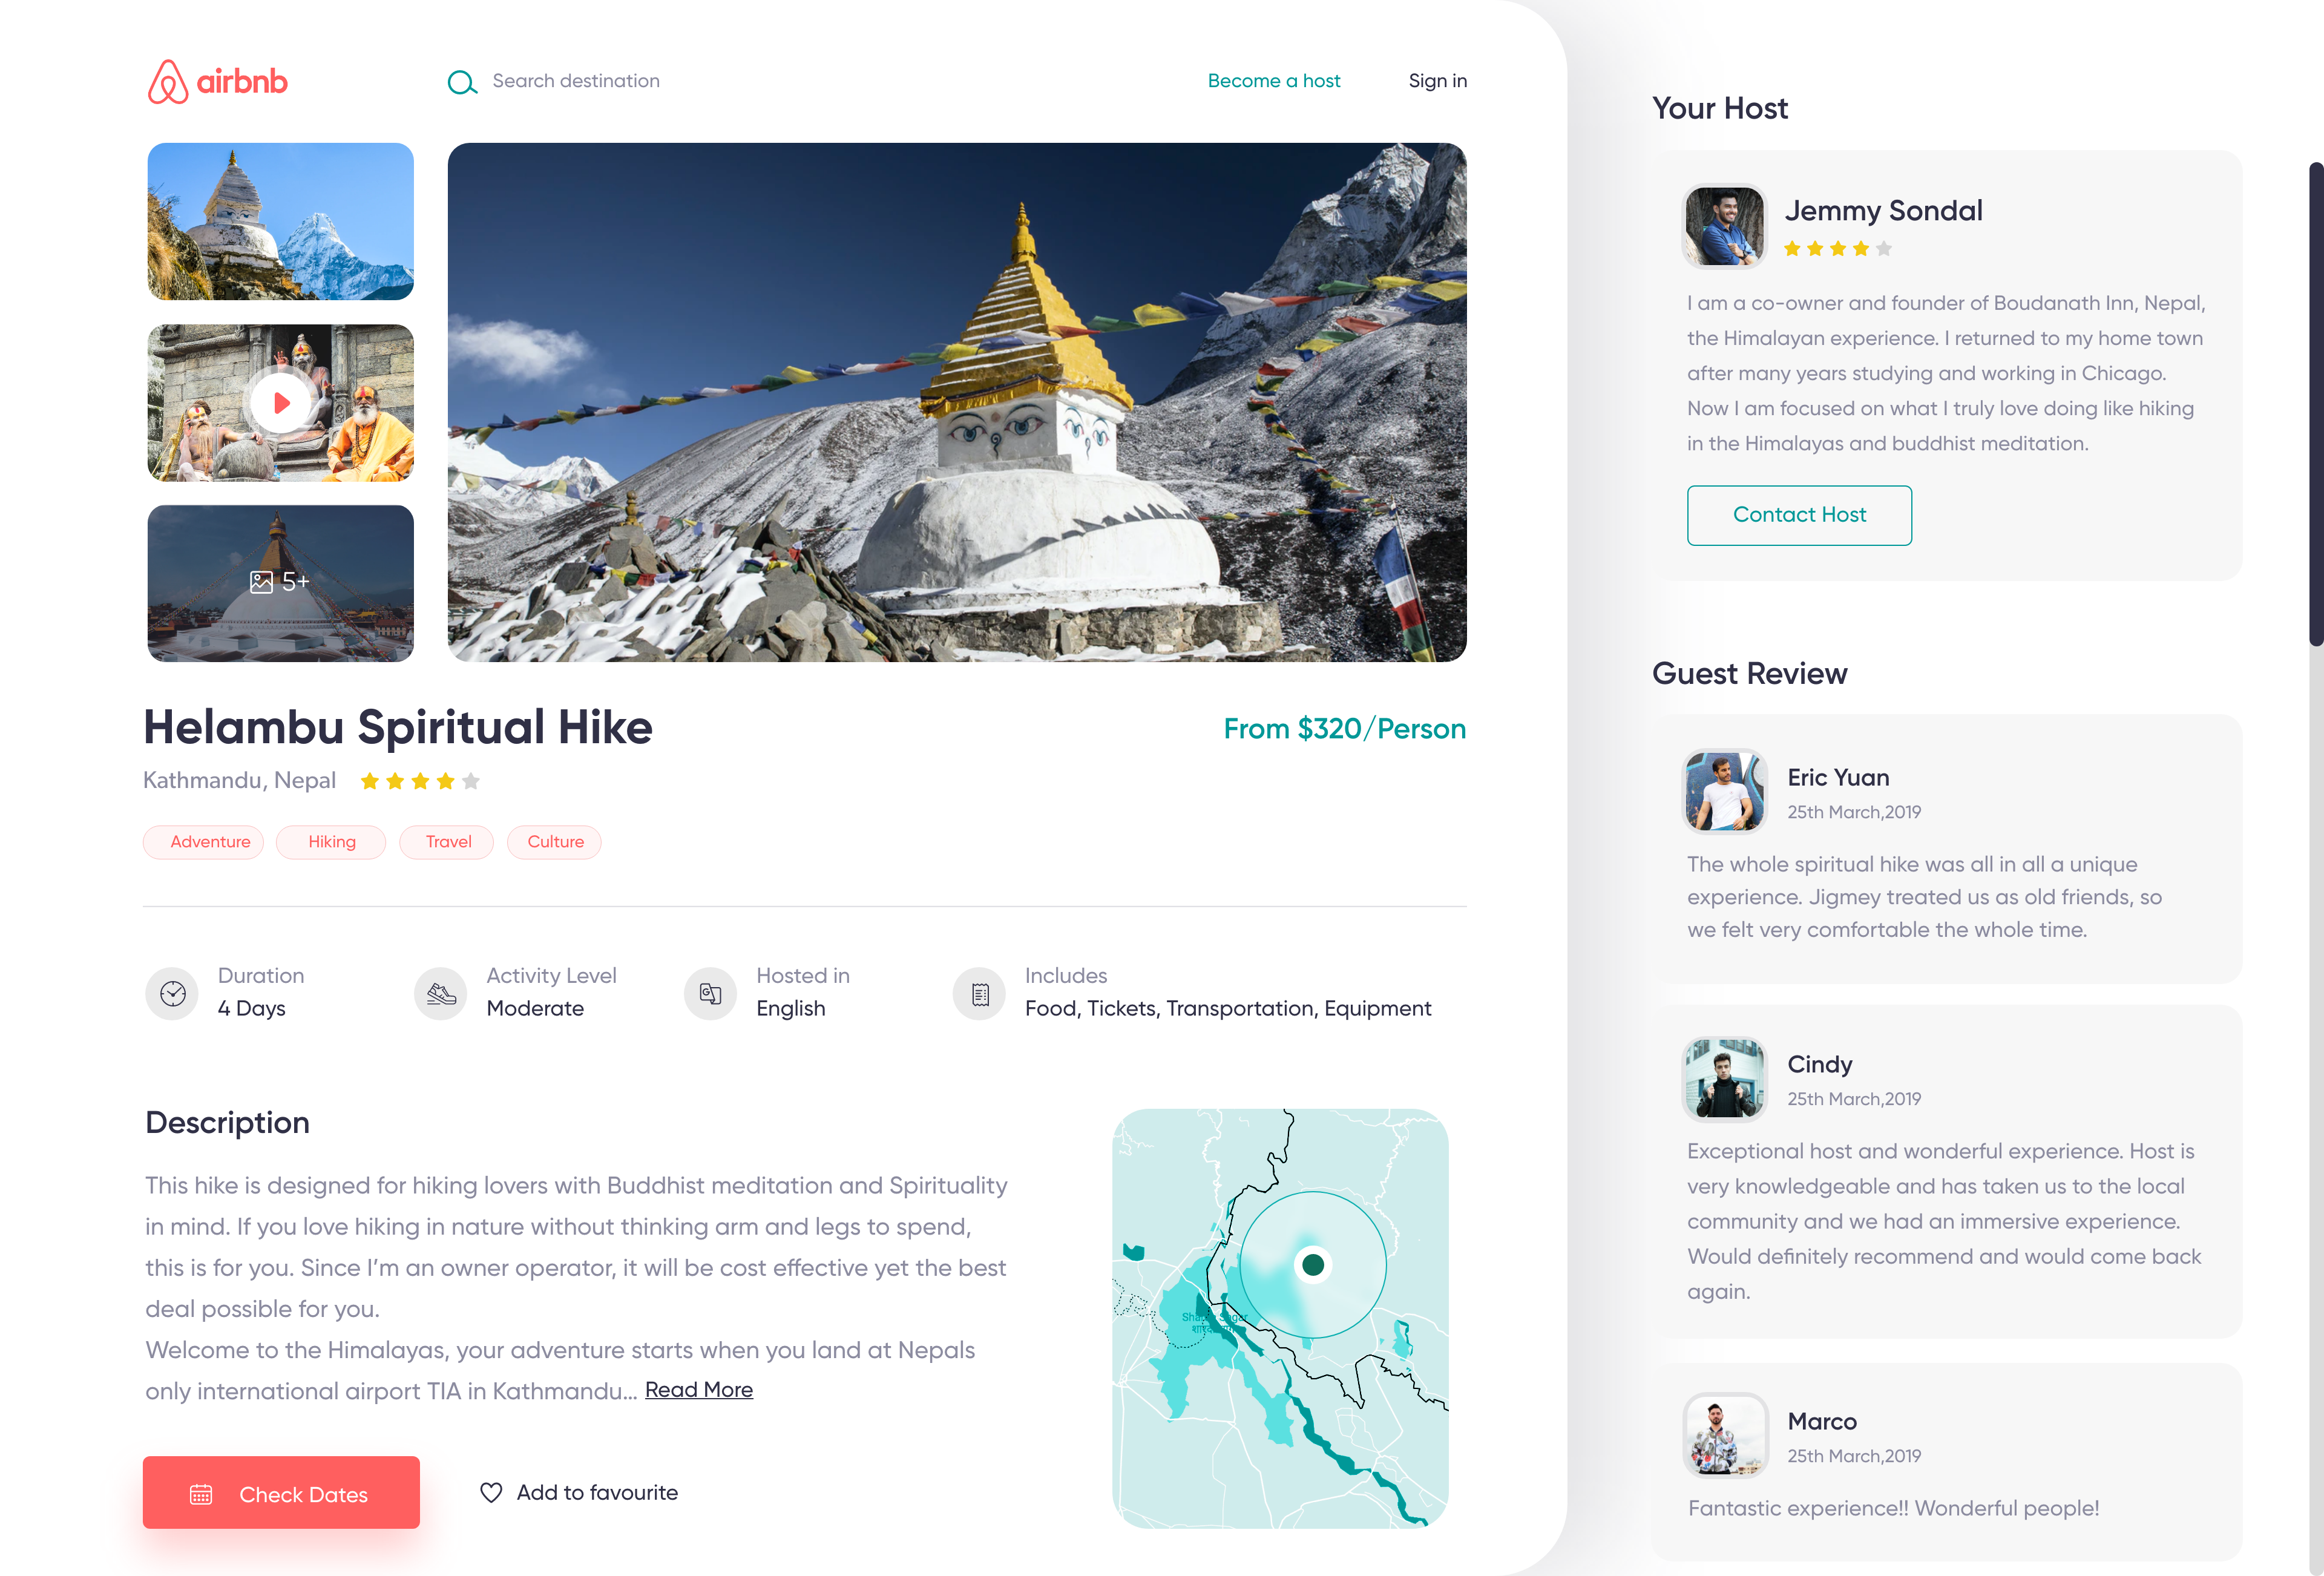The image size is (2324, 1576).
Task: Play the video thumbnail of monks
Action: coord(281,403)
